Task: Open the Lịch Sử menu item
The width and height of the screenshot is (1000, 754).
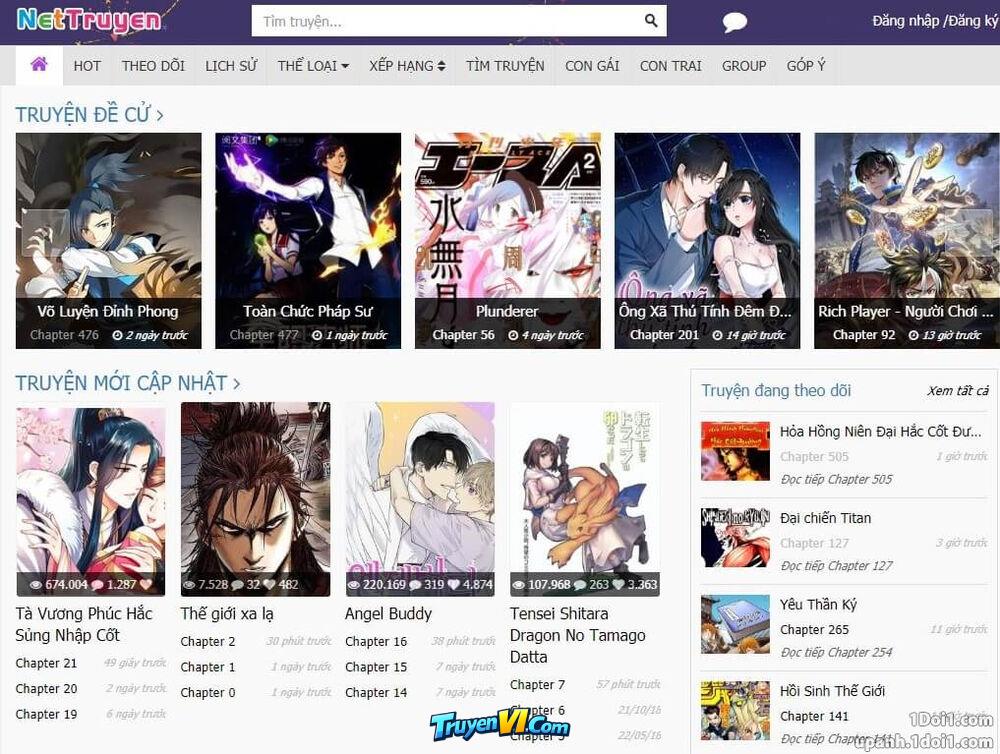Action: pos(231,66)
